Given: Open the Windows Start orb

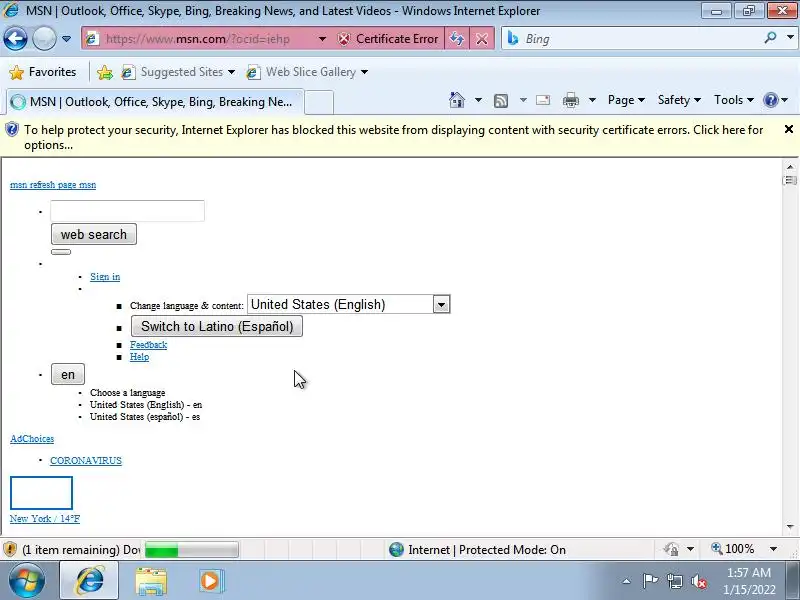Looking at the screenshot, I should tap(26, 581).
